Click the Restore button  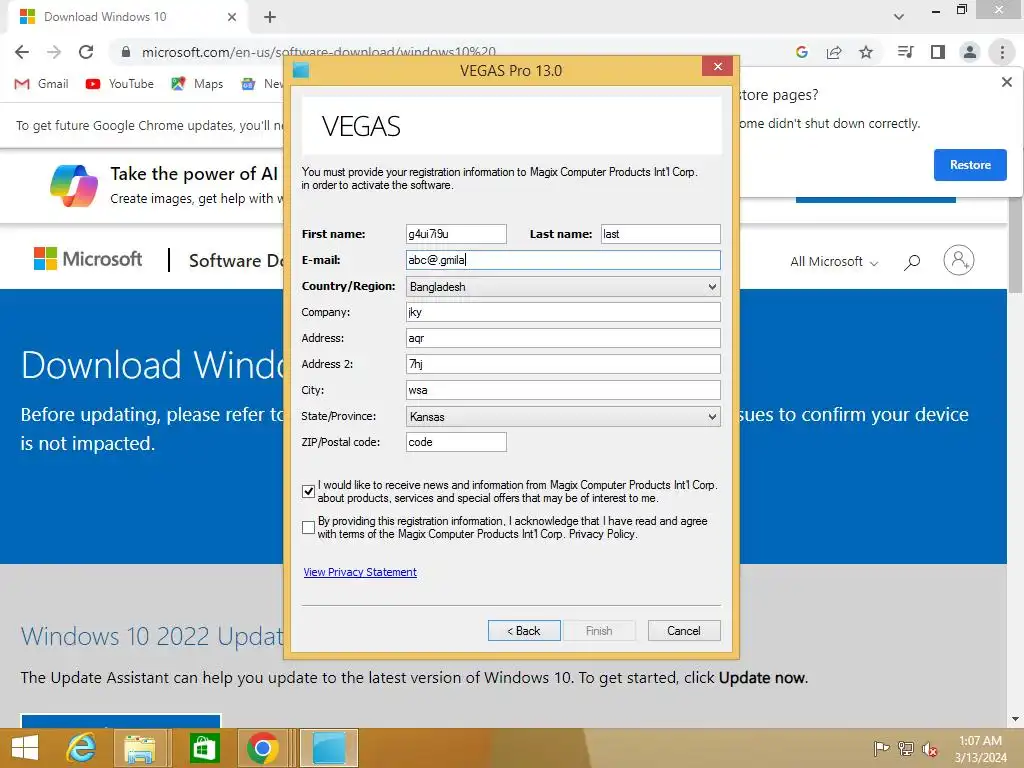pos(970,165)
